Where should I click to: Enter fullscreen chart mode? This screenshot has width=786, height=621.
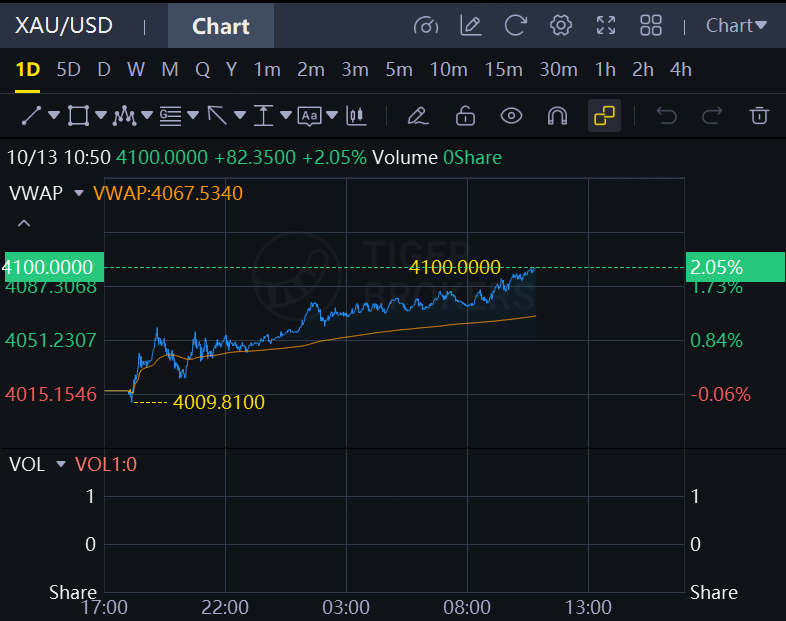pos(606,26)
